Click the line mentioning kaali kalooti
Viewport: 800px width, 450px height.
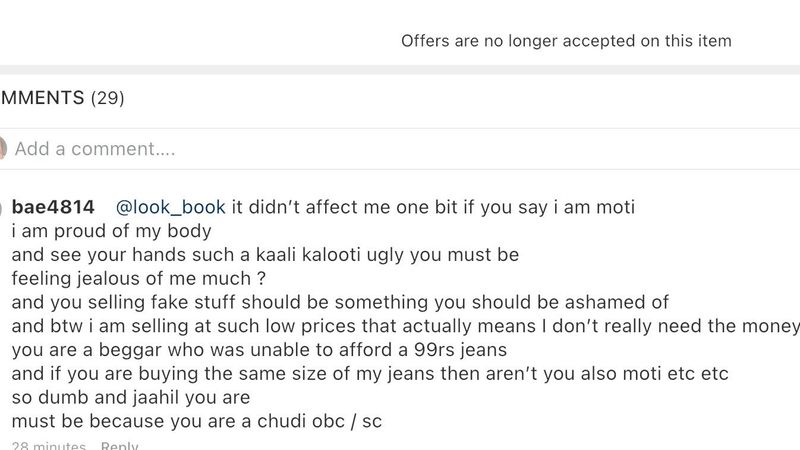tap(265, 255)
